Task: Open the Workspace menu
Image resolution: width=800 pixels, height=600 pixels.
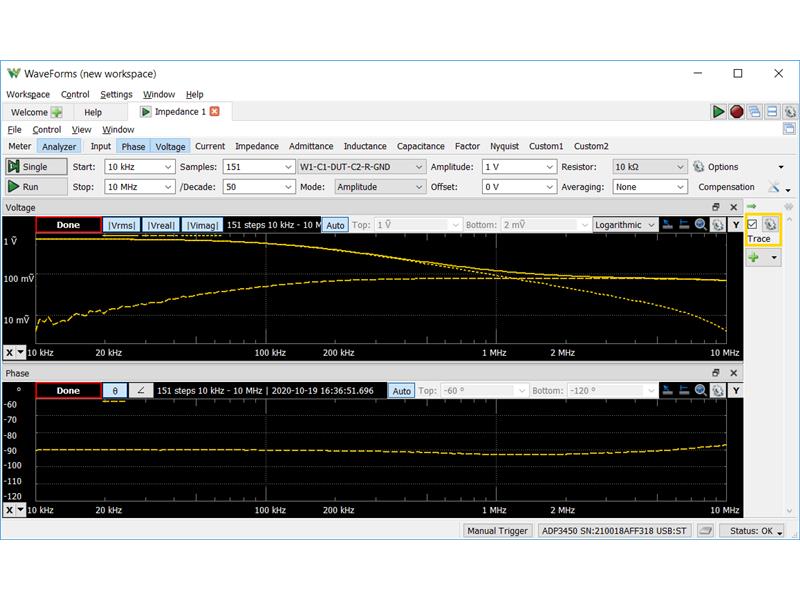Action: (28, 94)
